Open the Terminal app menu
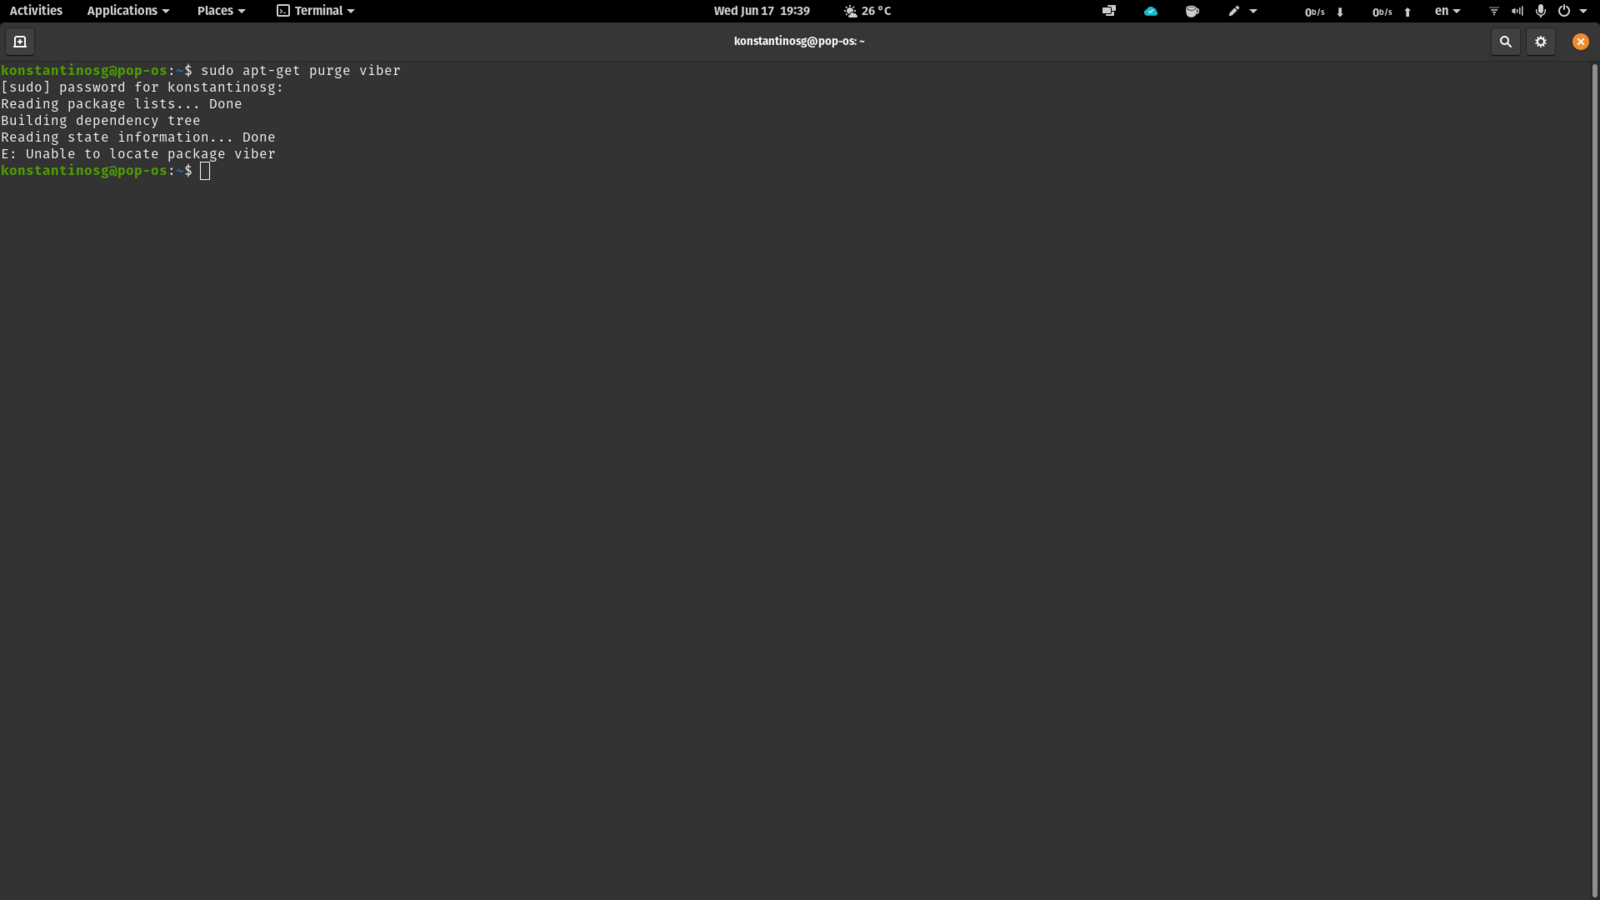 point(316,11)
